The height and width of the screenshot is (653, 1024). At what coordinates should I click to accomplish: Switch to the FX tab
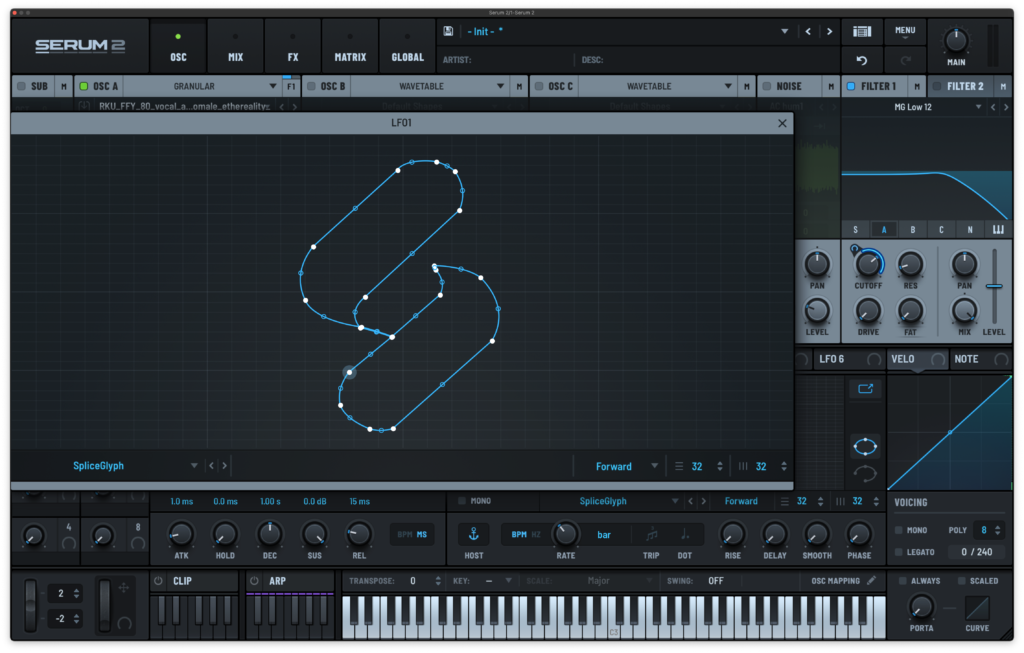[293, 46]
